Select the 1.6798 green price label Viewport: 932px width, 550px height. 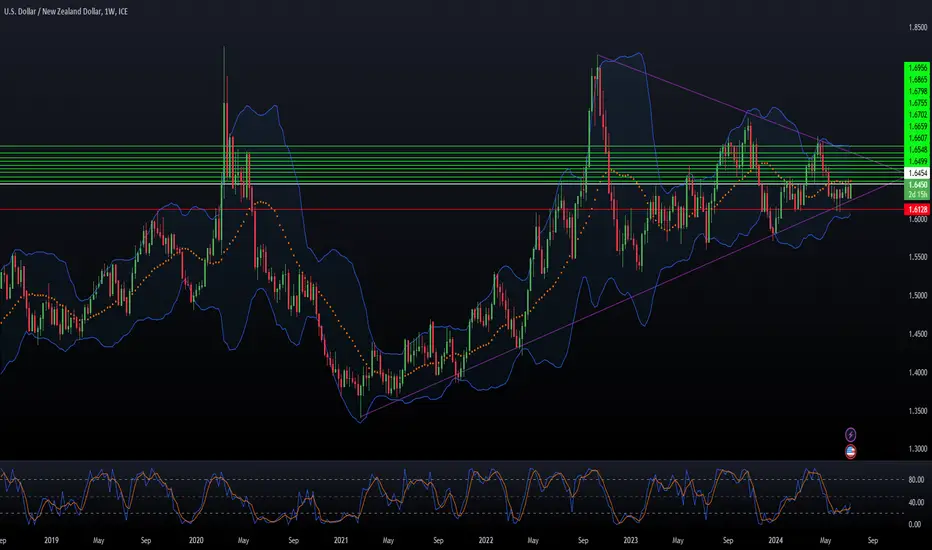pos(917,92)
